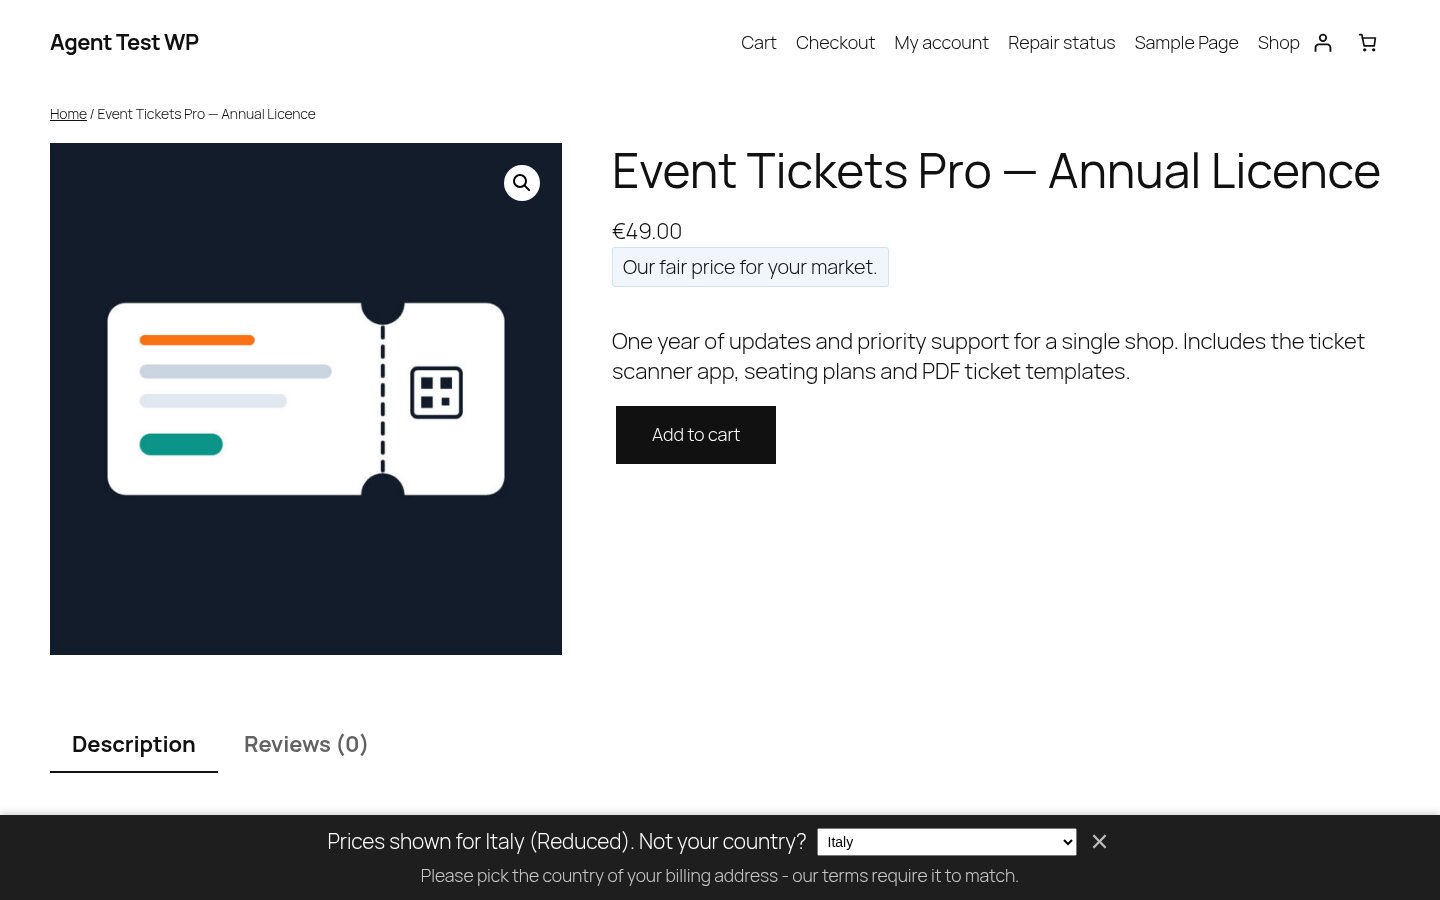Select the Description tab
The image size is (1440, 900).
click(x=134, y=744)
